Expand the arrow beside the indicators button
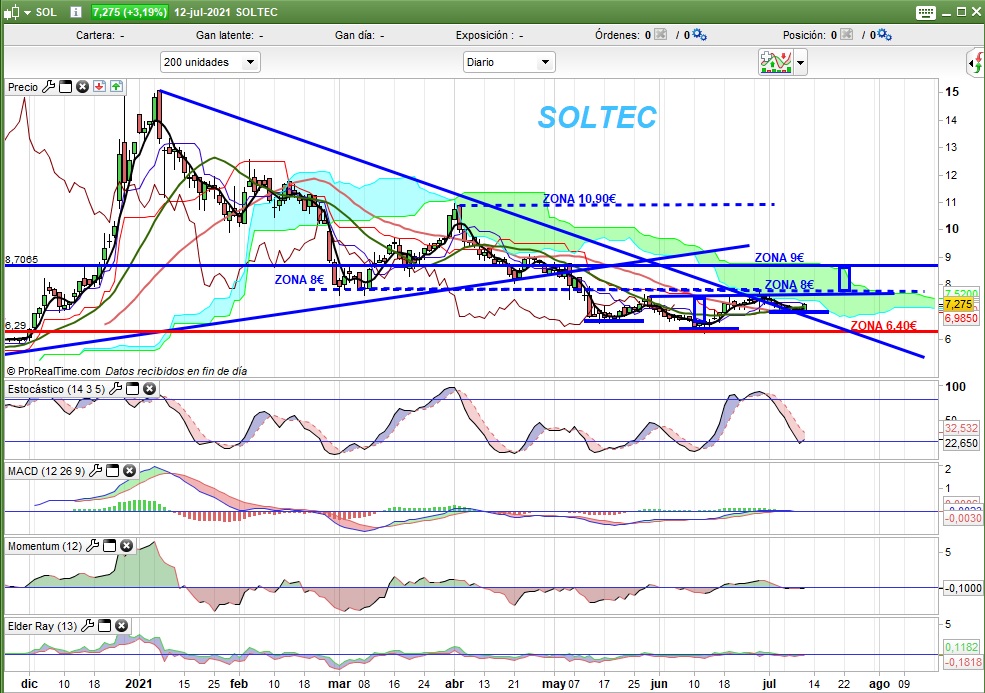This screenshot has height=693, width=985. coord(800,63)
